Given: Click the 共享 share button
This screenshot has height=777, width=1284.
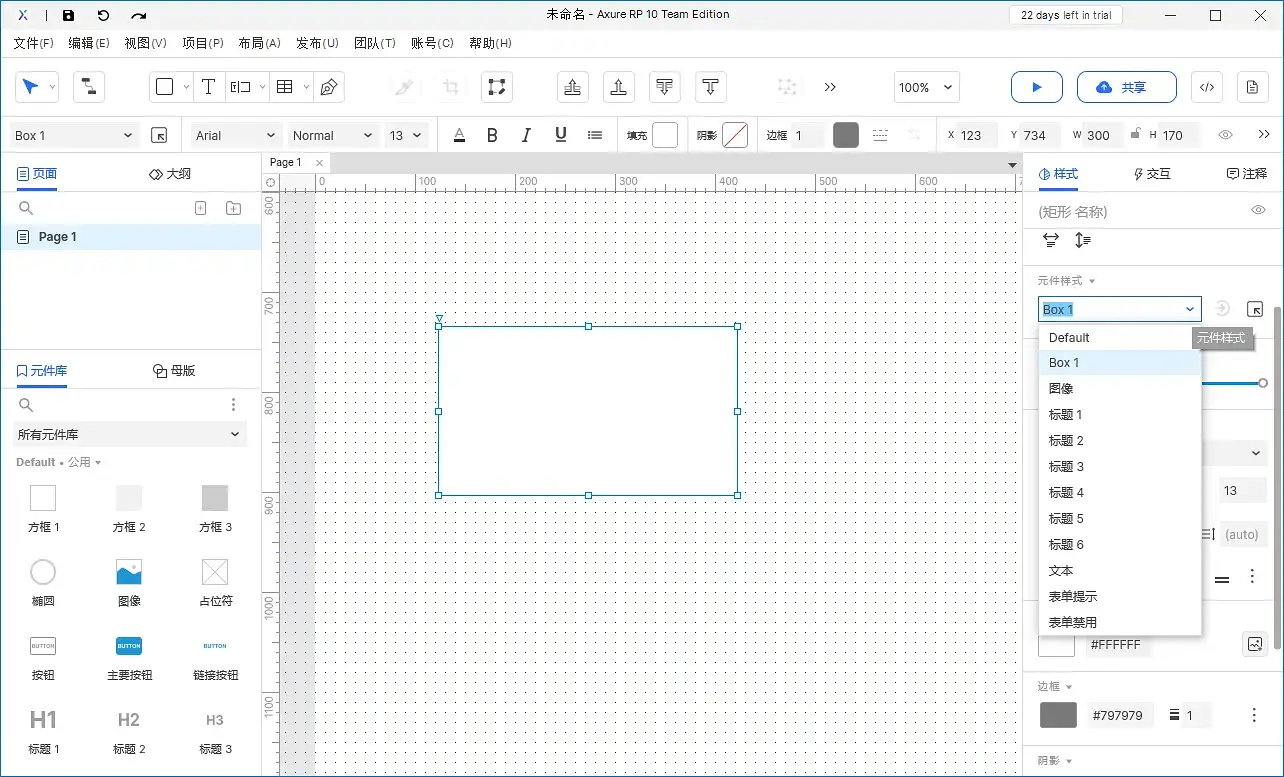Looking at the screenshot, I should click(x=1126, y=87).
